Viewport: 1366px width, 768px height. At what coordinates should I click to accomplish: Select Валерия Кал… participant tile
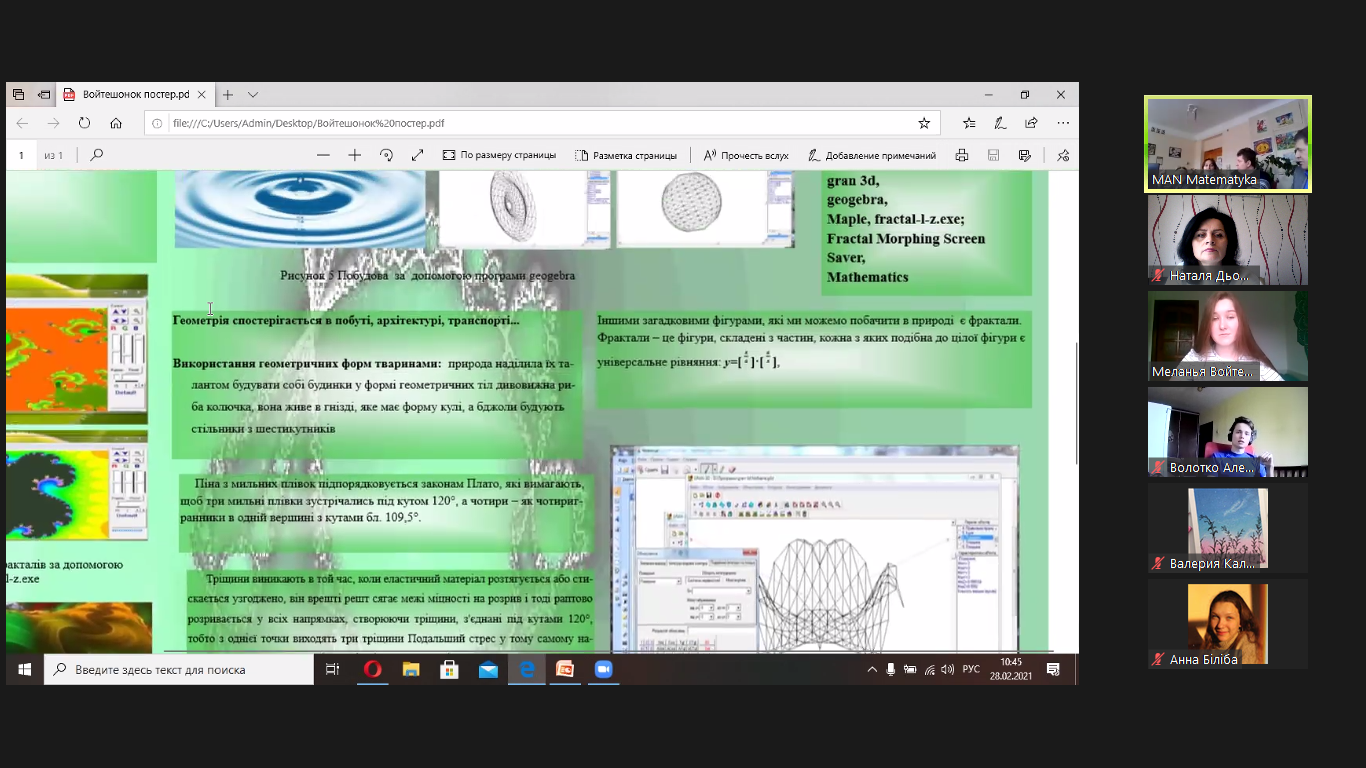1228,528
